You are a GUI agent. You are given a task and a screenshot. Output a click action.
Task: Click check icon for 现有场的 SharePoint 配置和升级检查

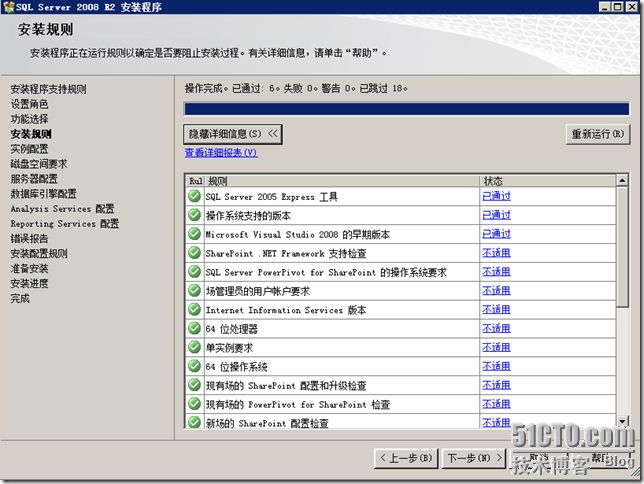pos(194,385)
